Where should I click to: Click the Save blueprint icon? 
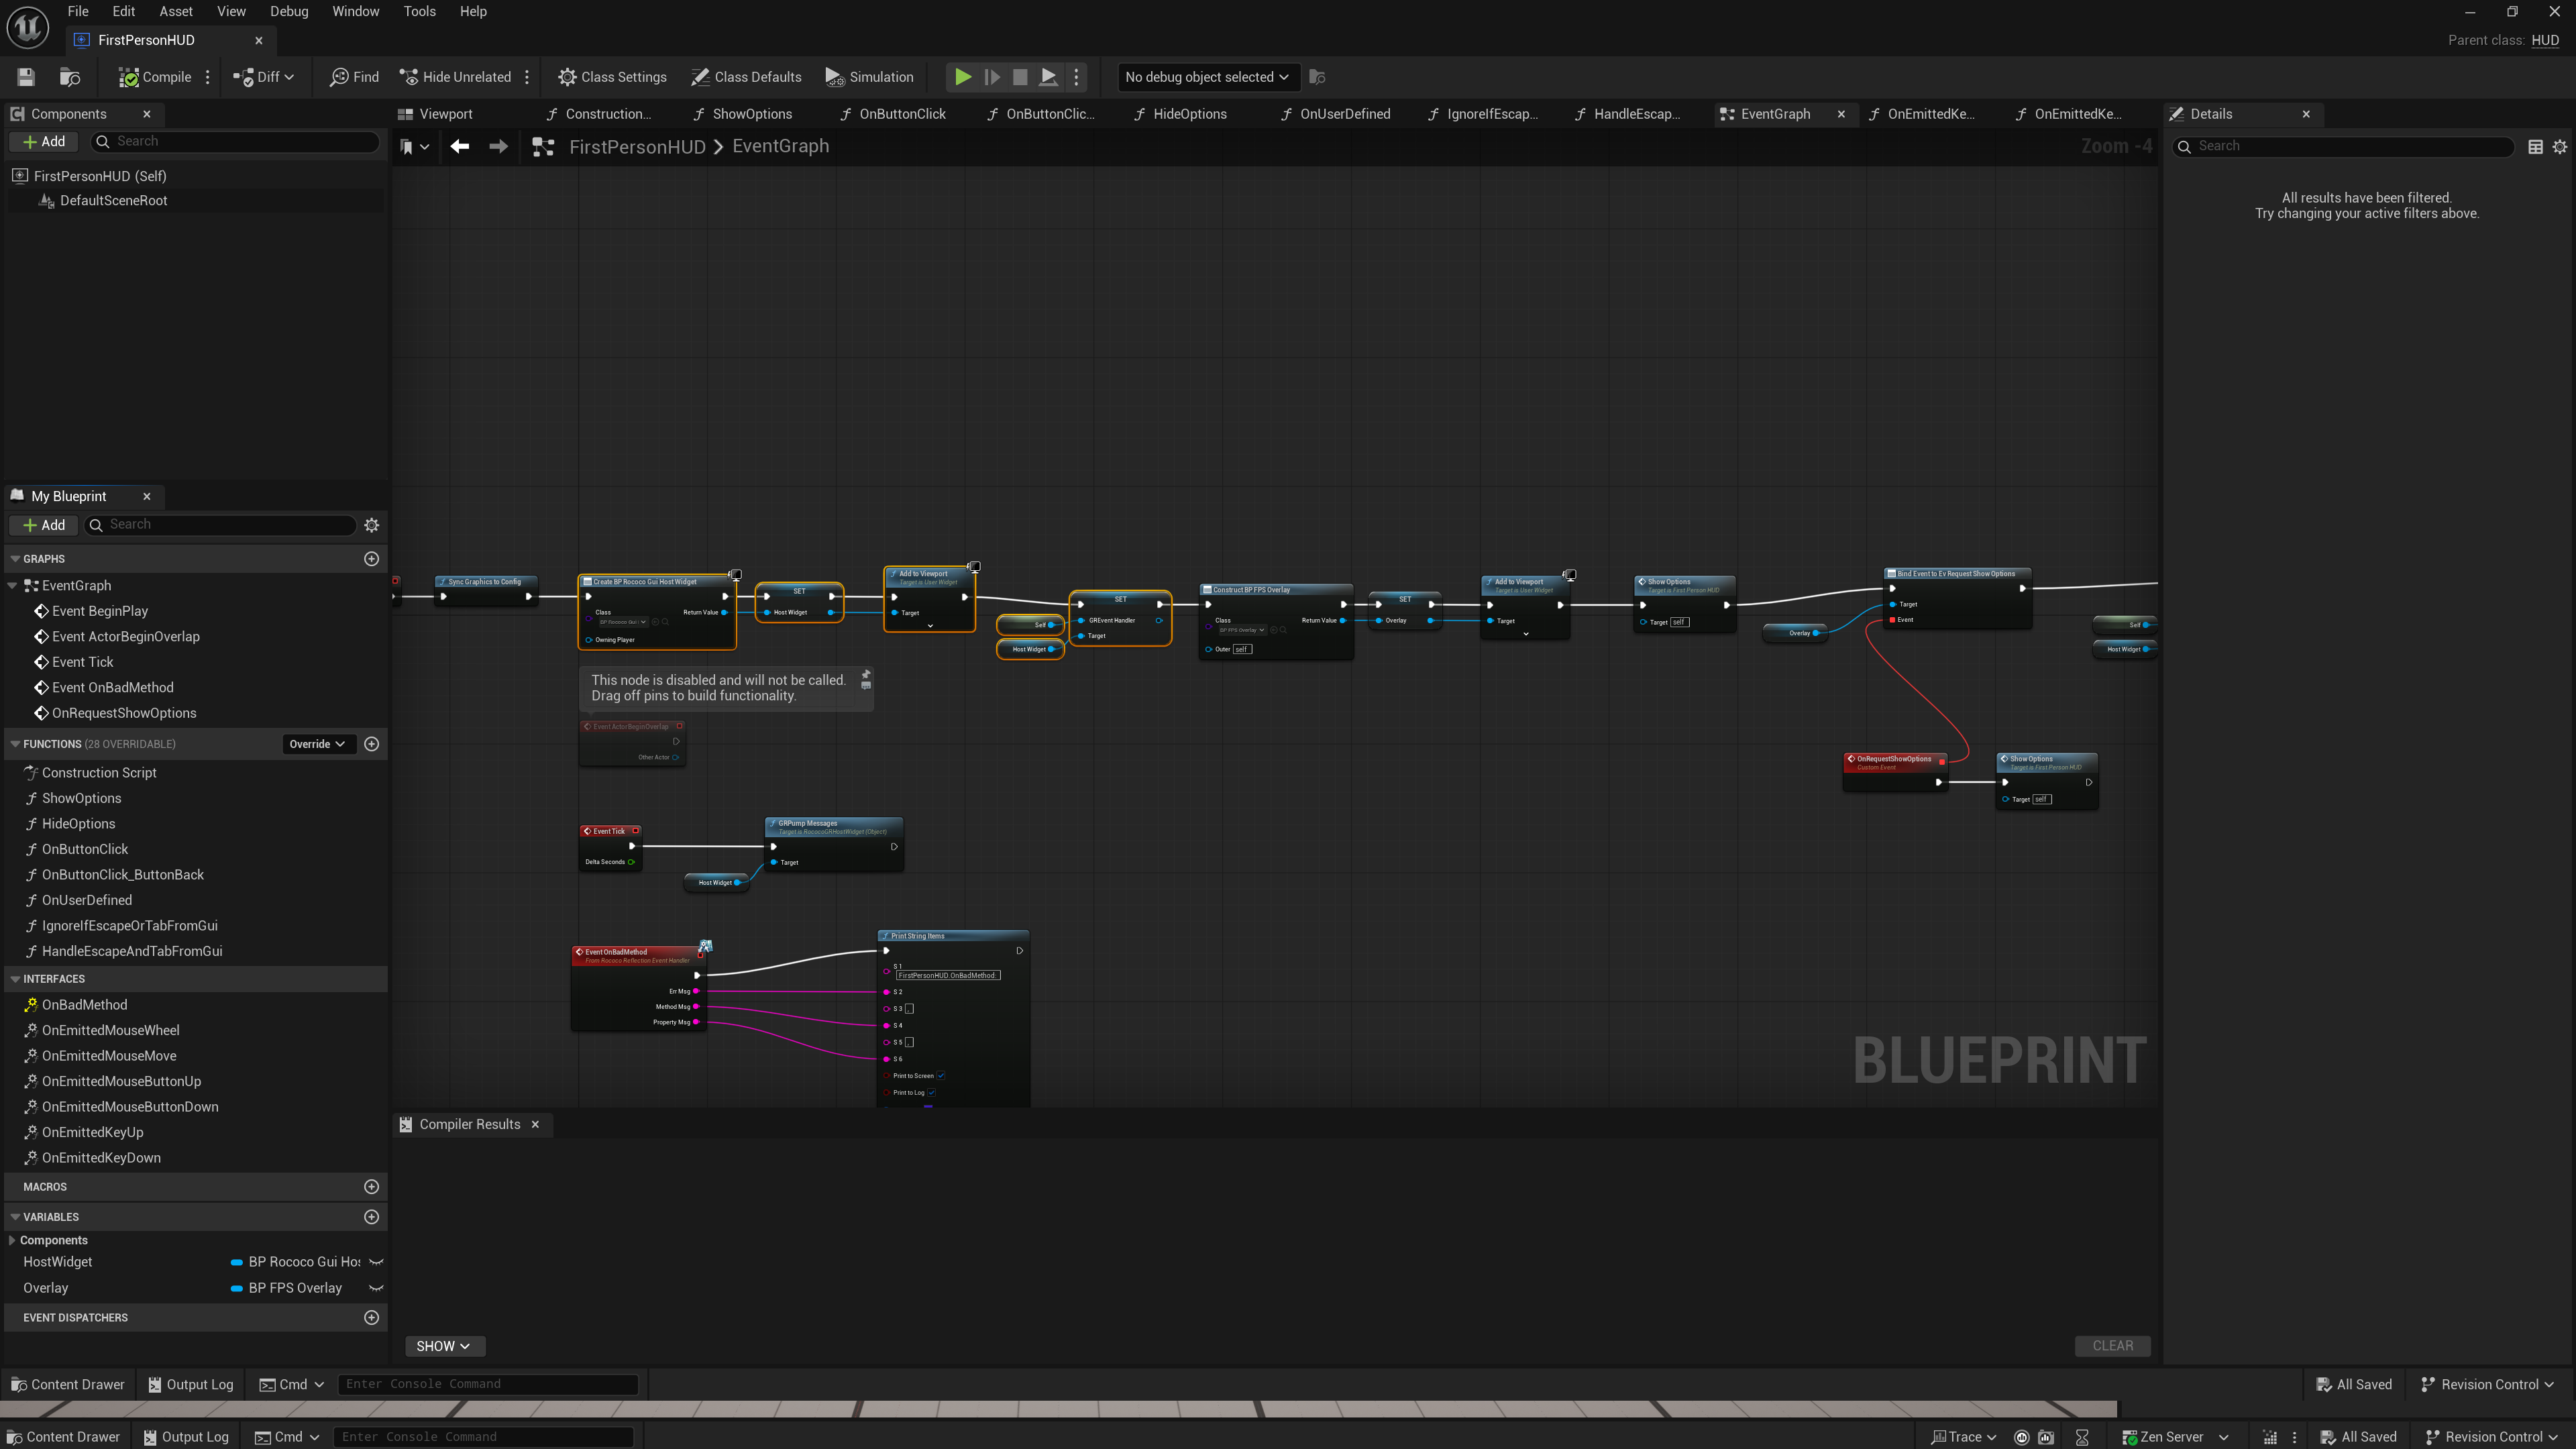26,77
